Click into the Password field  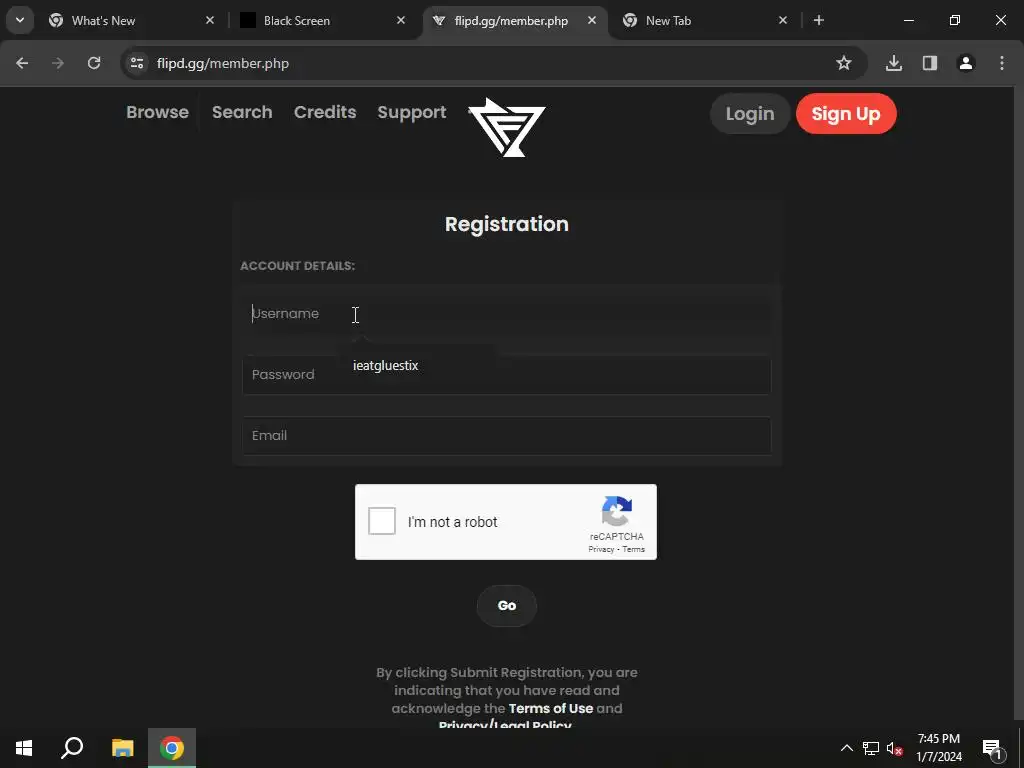click(x=507, y=375)
